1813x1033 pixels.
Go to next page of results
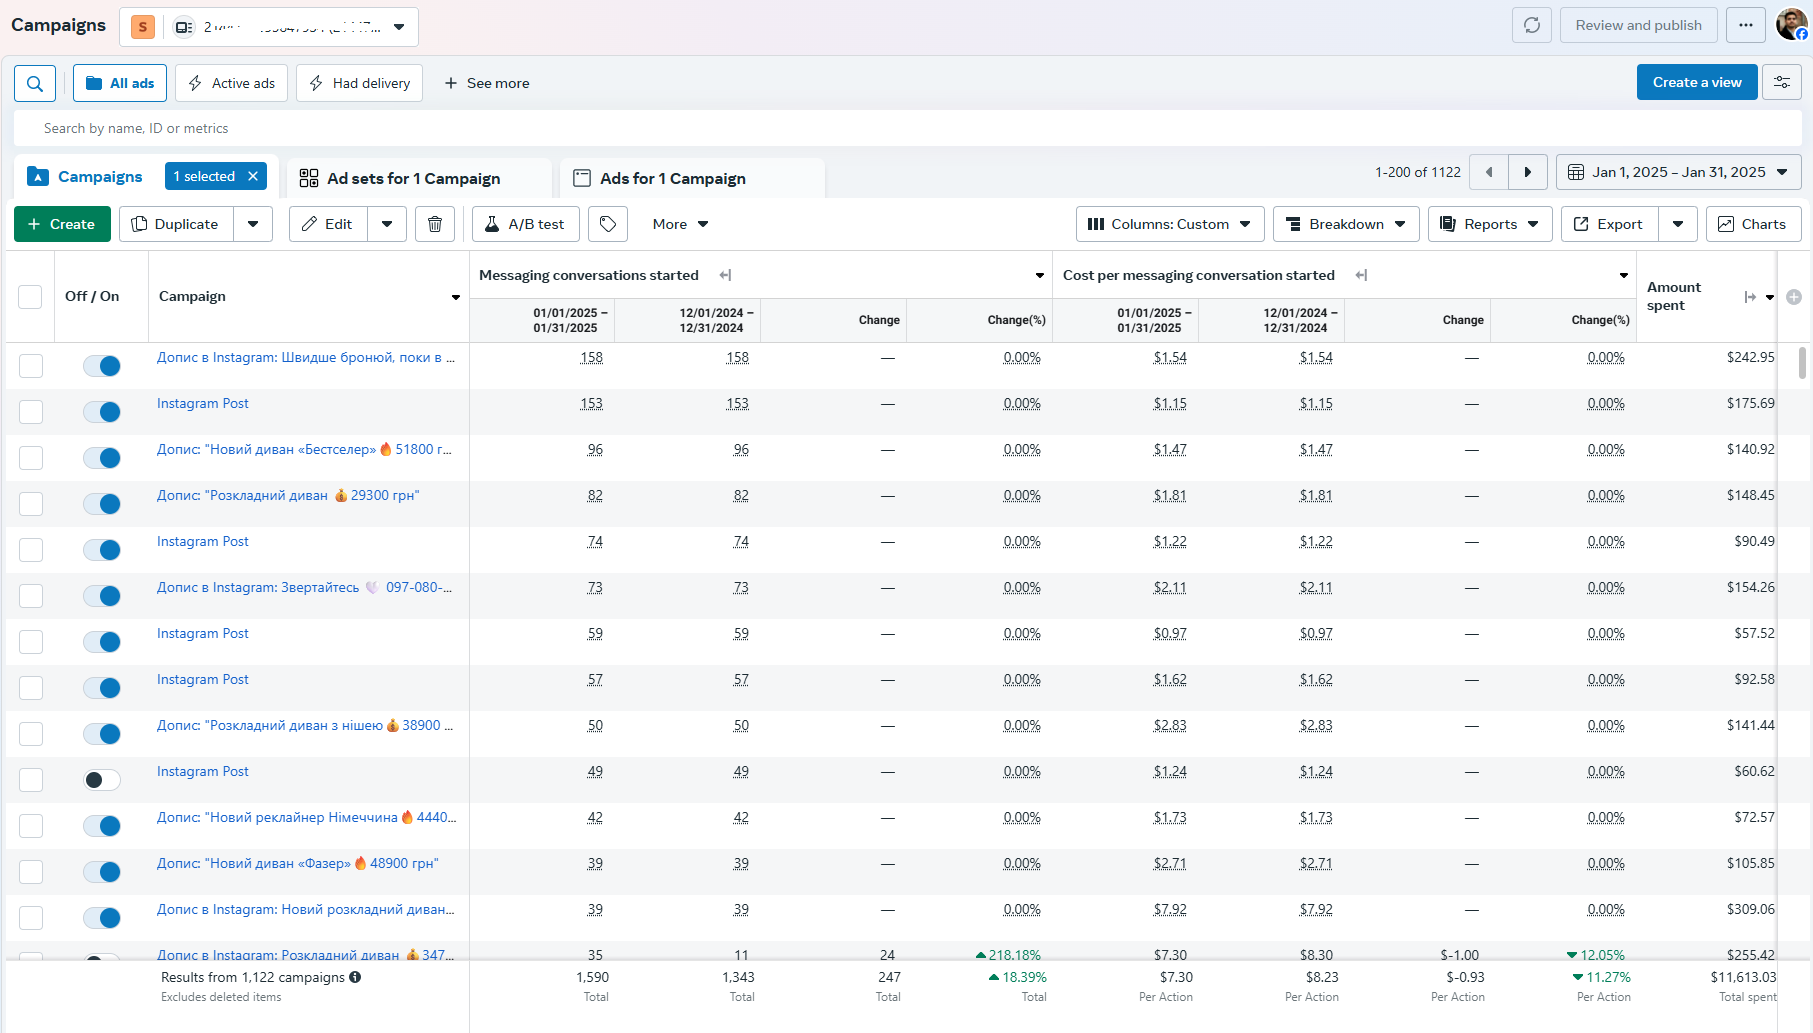(x=1528, y=172)
